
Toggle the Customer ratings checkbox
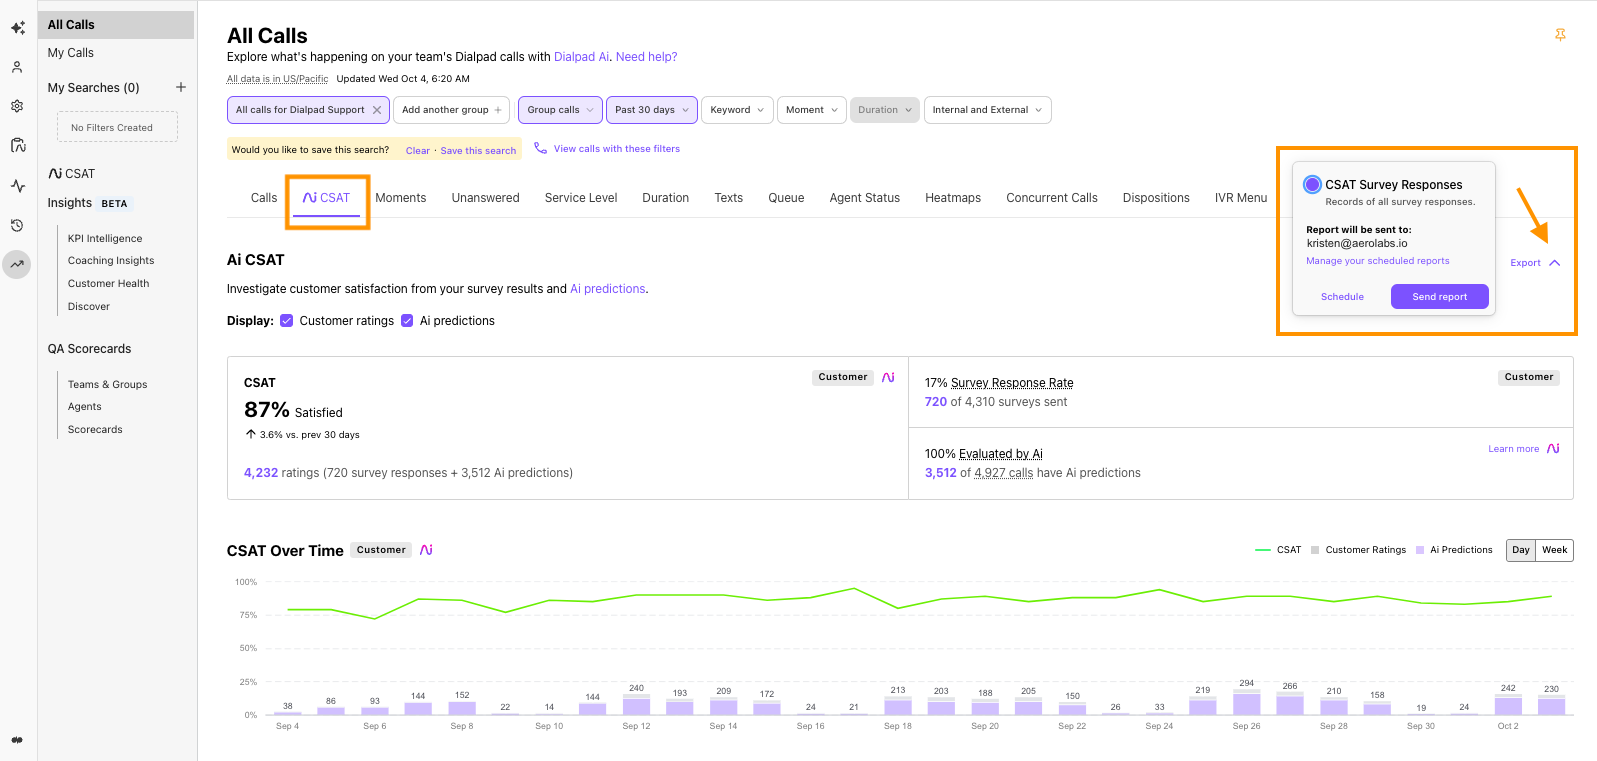coord(287,321)
